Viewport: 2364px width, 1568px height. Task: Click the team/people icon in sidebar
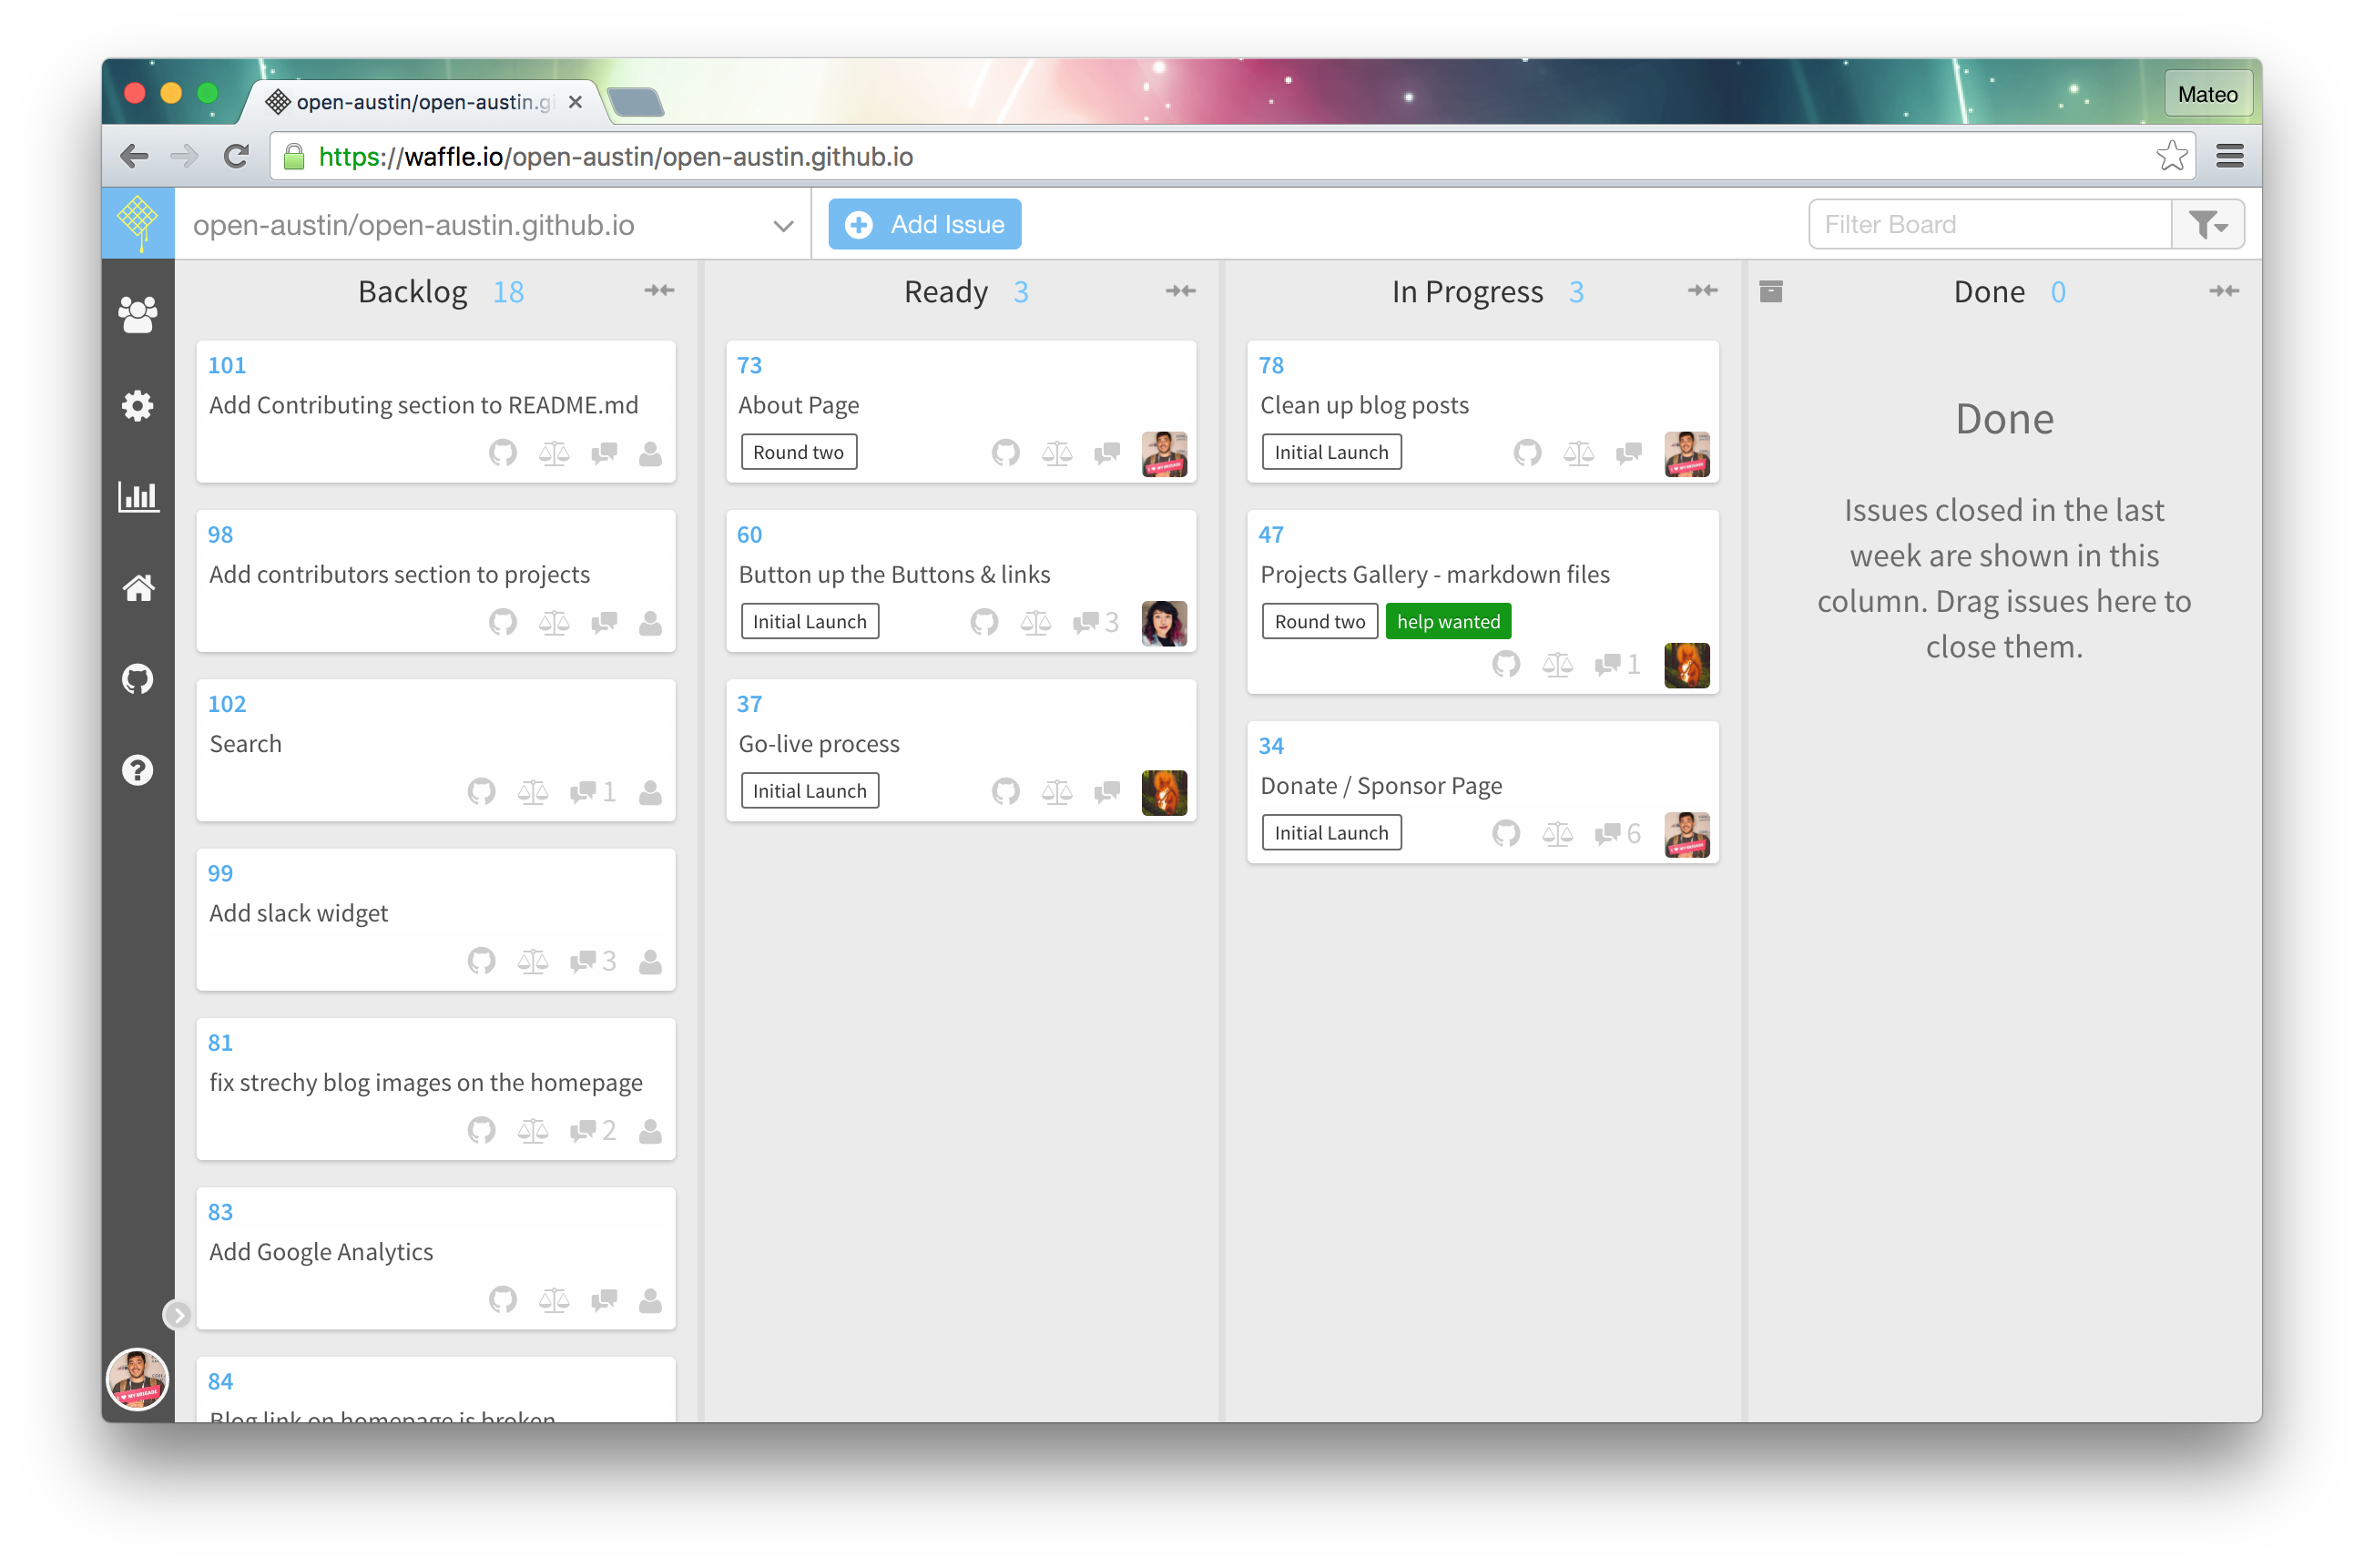click(140, 311)
